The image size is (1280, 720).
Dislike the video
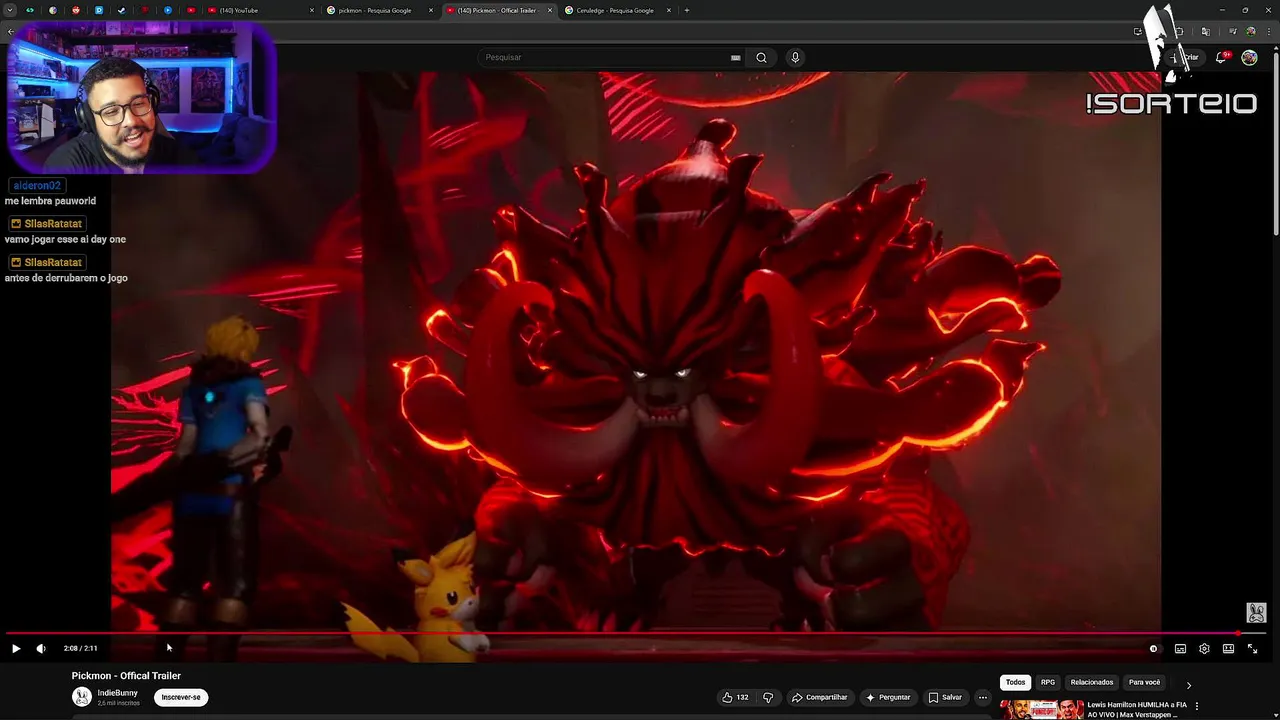coord(768,697)
